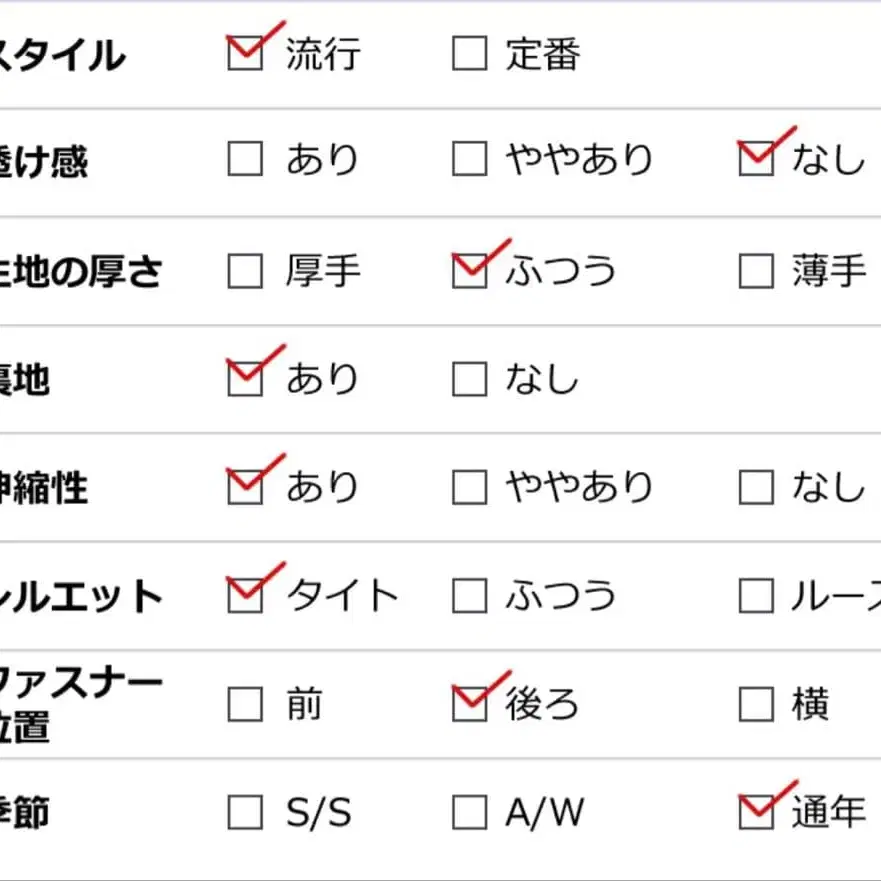Tick the 横 fastener position checkbox
This screenshot has height=881, width=881.
pos(756,705)
